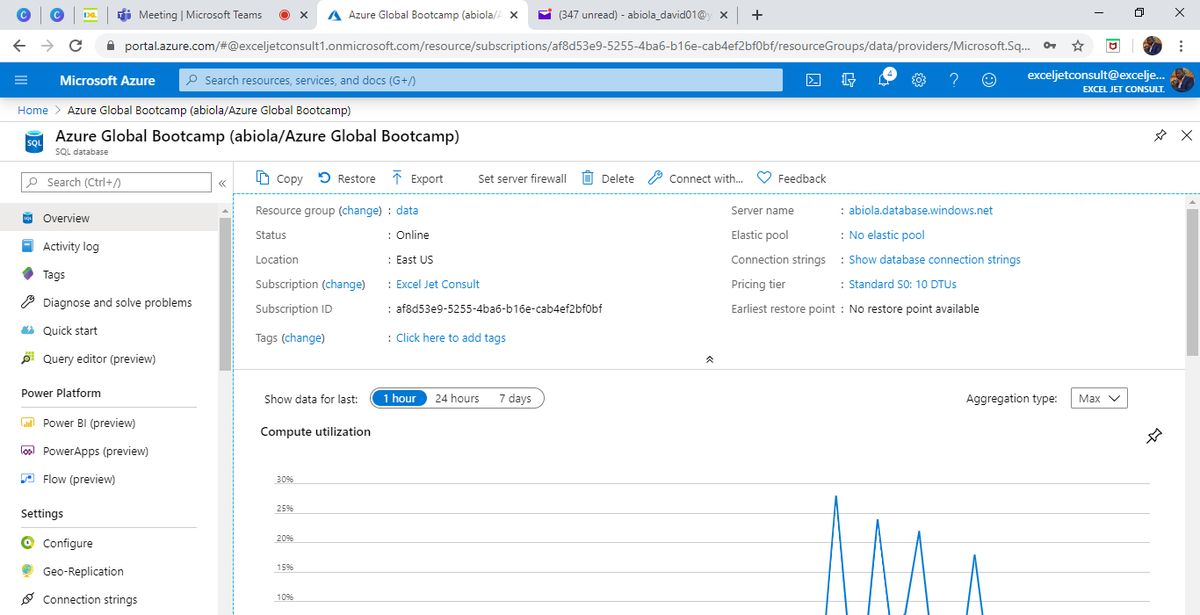Open Diagnose and solve problems

[x=115, y=302]
